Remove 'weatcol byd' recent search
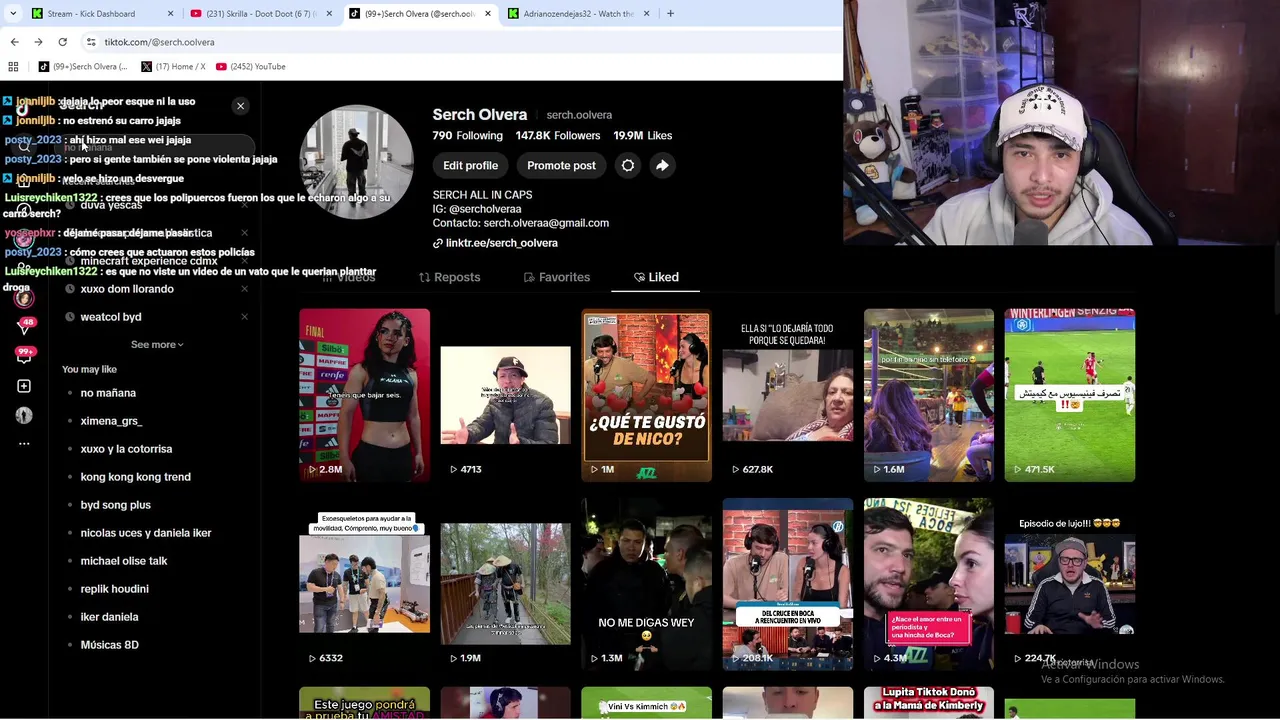The width and height of the screenshot is (1280, 720). click(244, 317)
